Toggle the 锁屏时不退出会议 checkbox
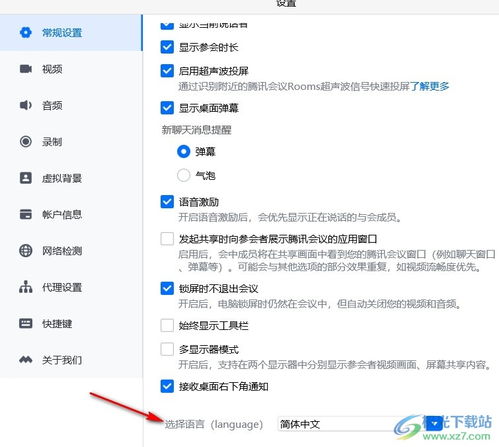Viewport: 499px width, 447px height. point(167,288)
